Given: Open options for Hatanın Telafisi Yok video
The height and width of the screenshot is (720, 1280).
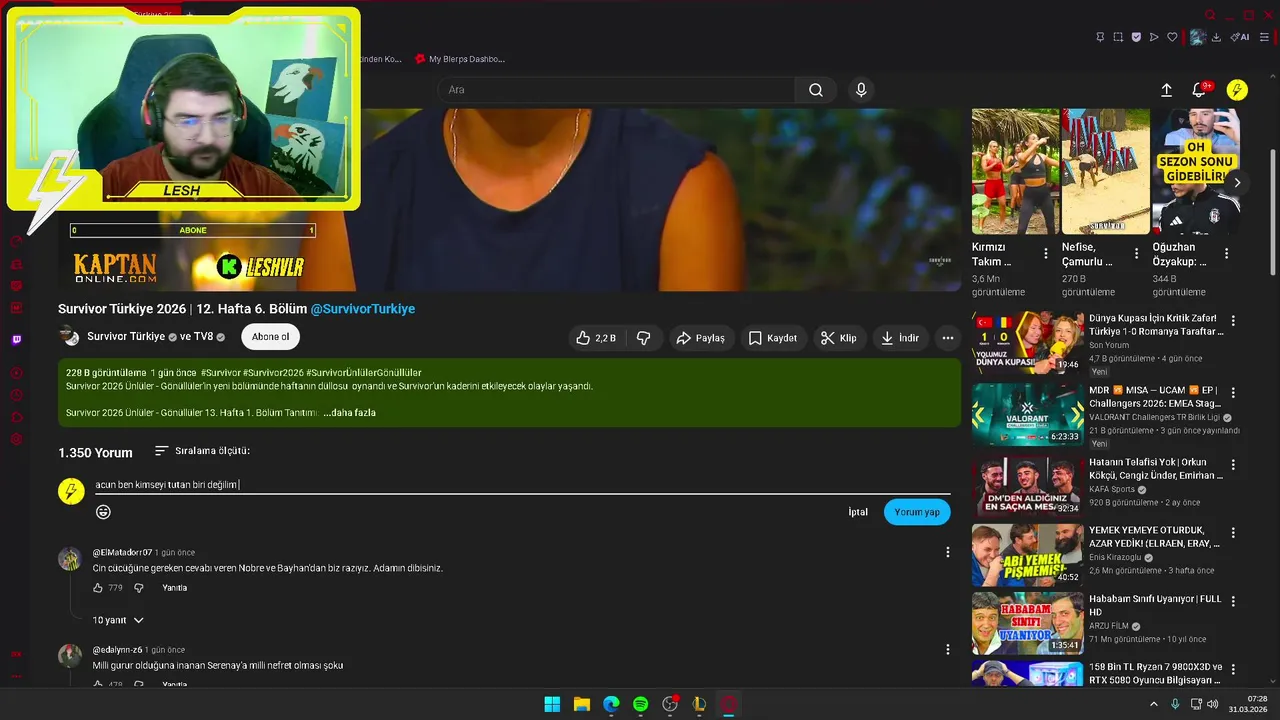Looking at the screenshot, I should click(x=1233, y=465).
